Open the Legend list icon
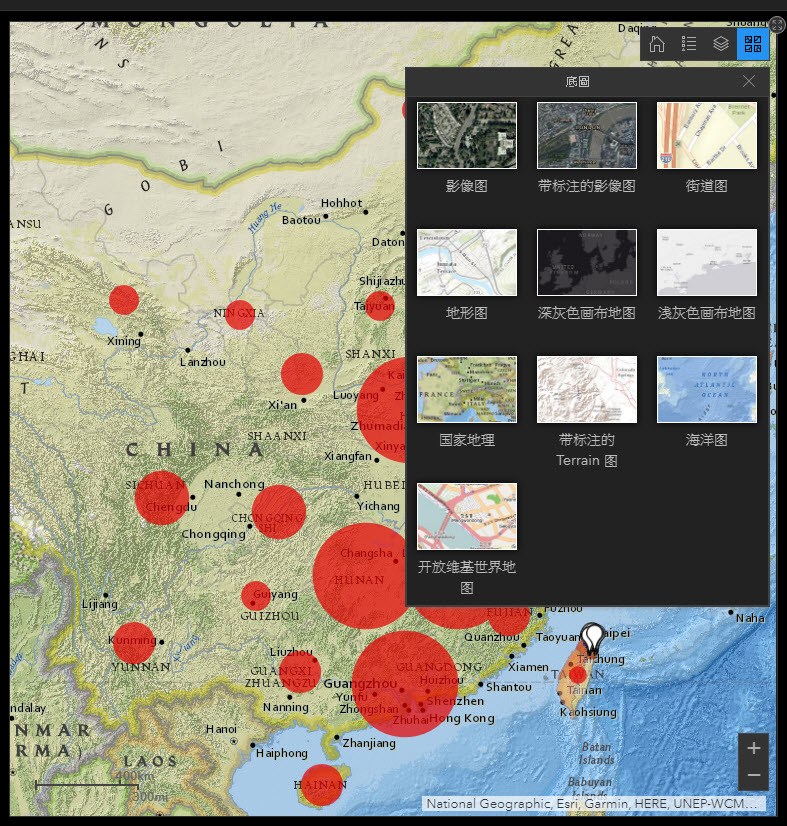This screenshot has width=787, height=826. coord(689,44)
